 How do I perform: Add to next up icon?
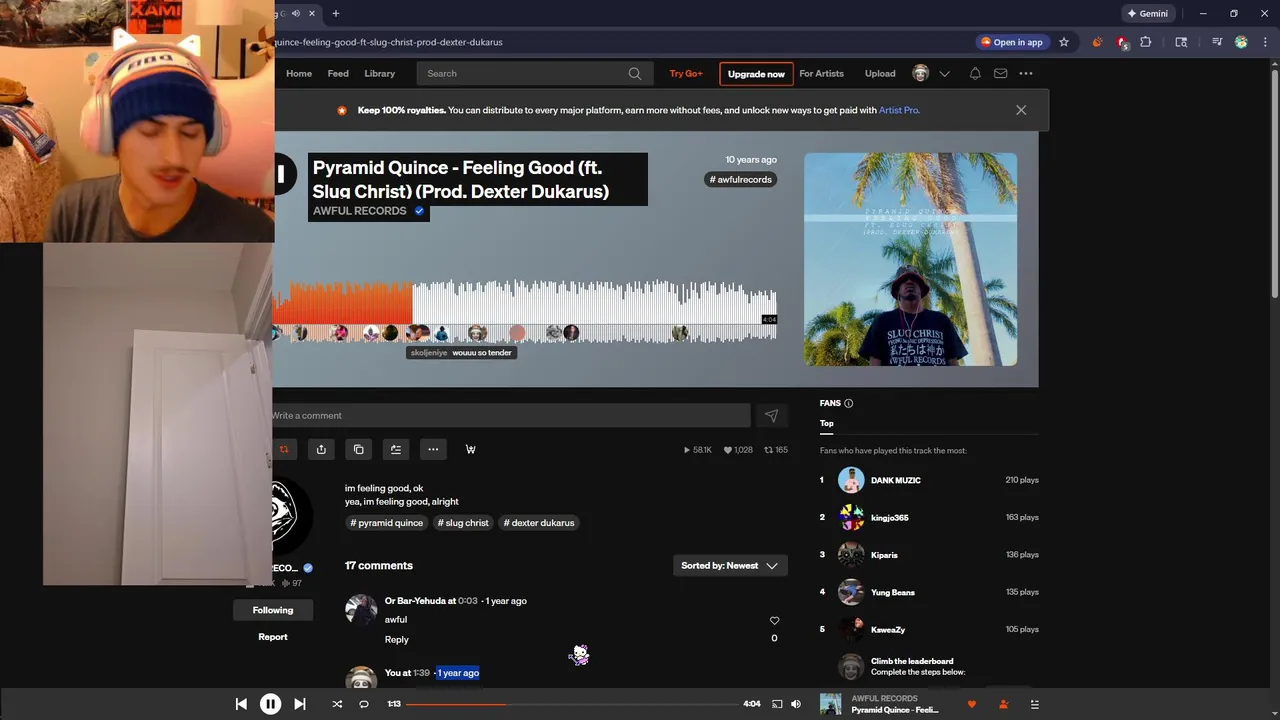tap(396, 449)
